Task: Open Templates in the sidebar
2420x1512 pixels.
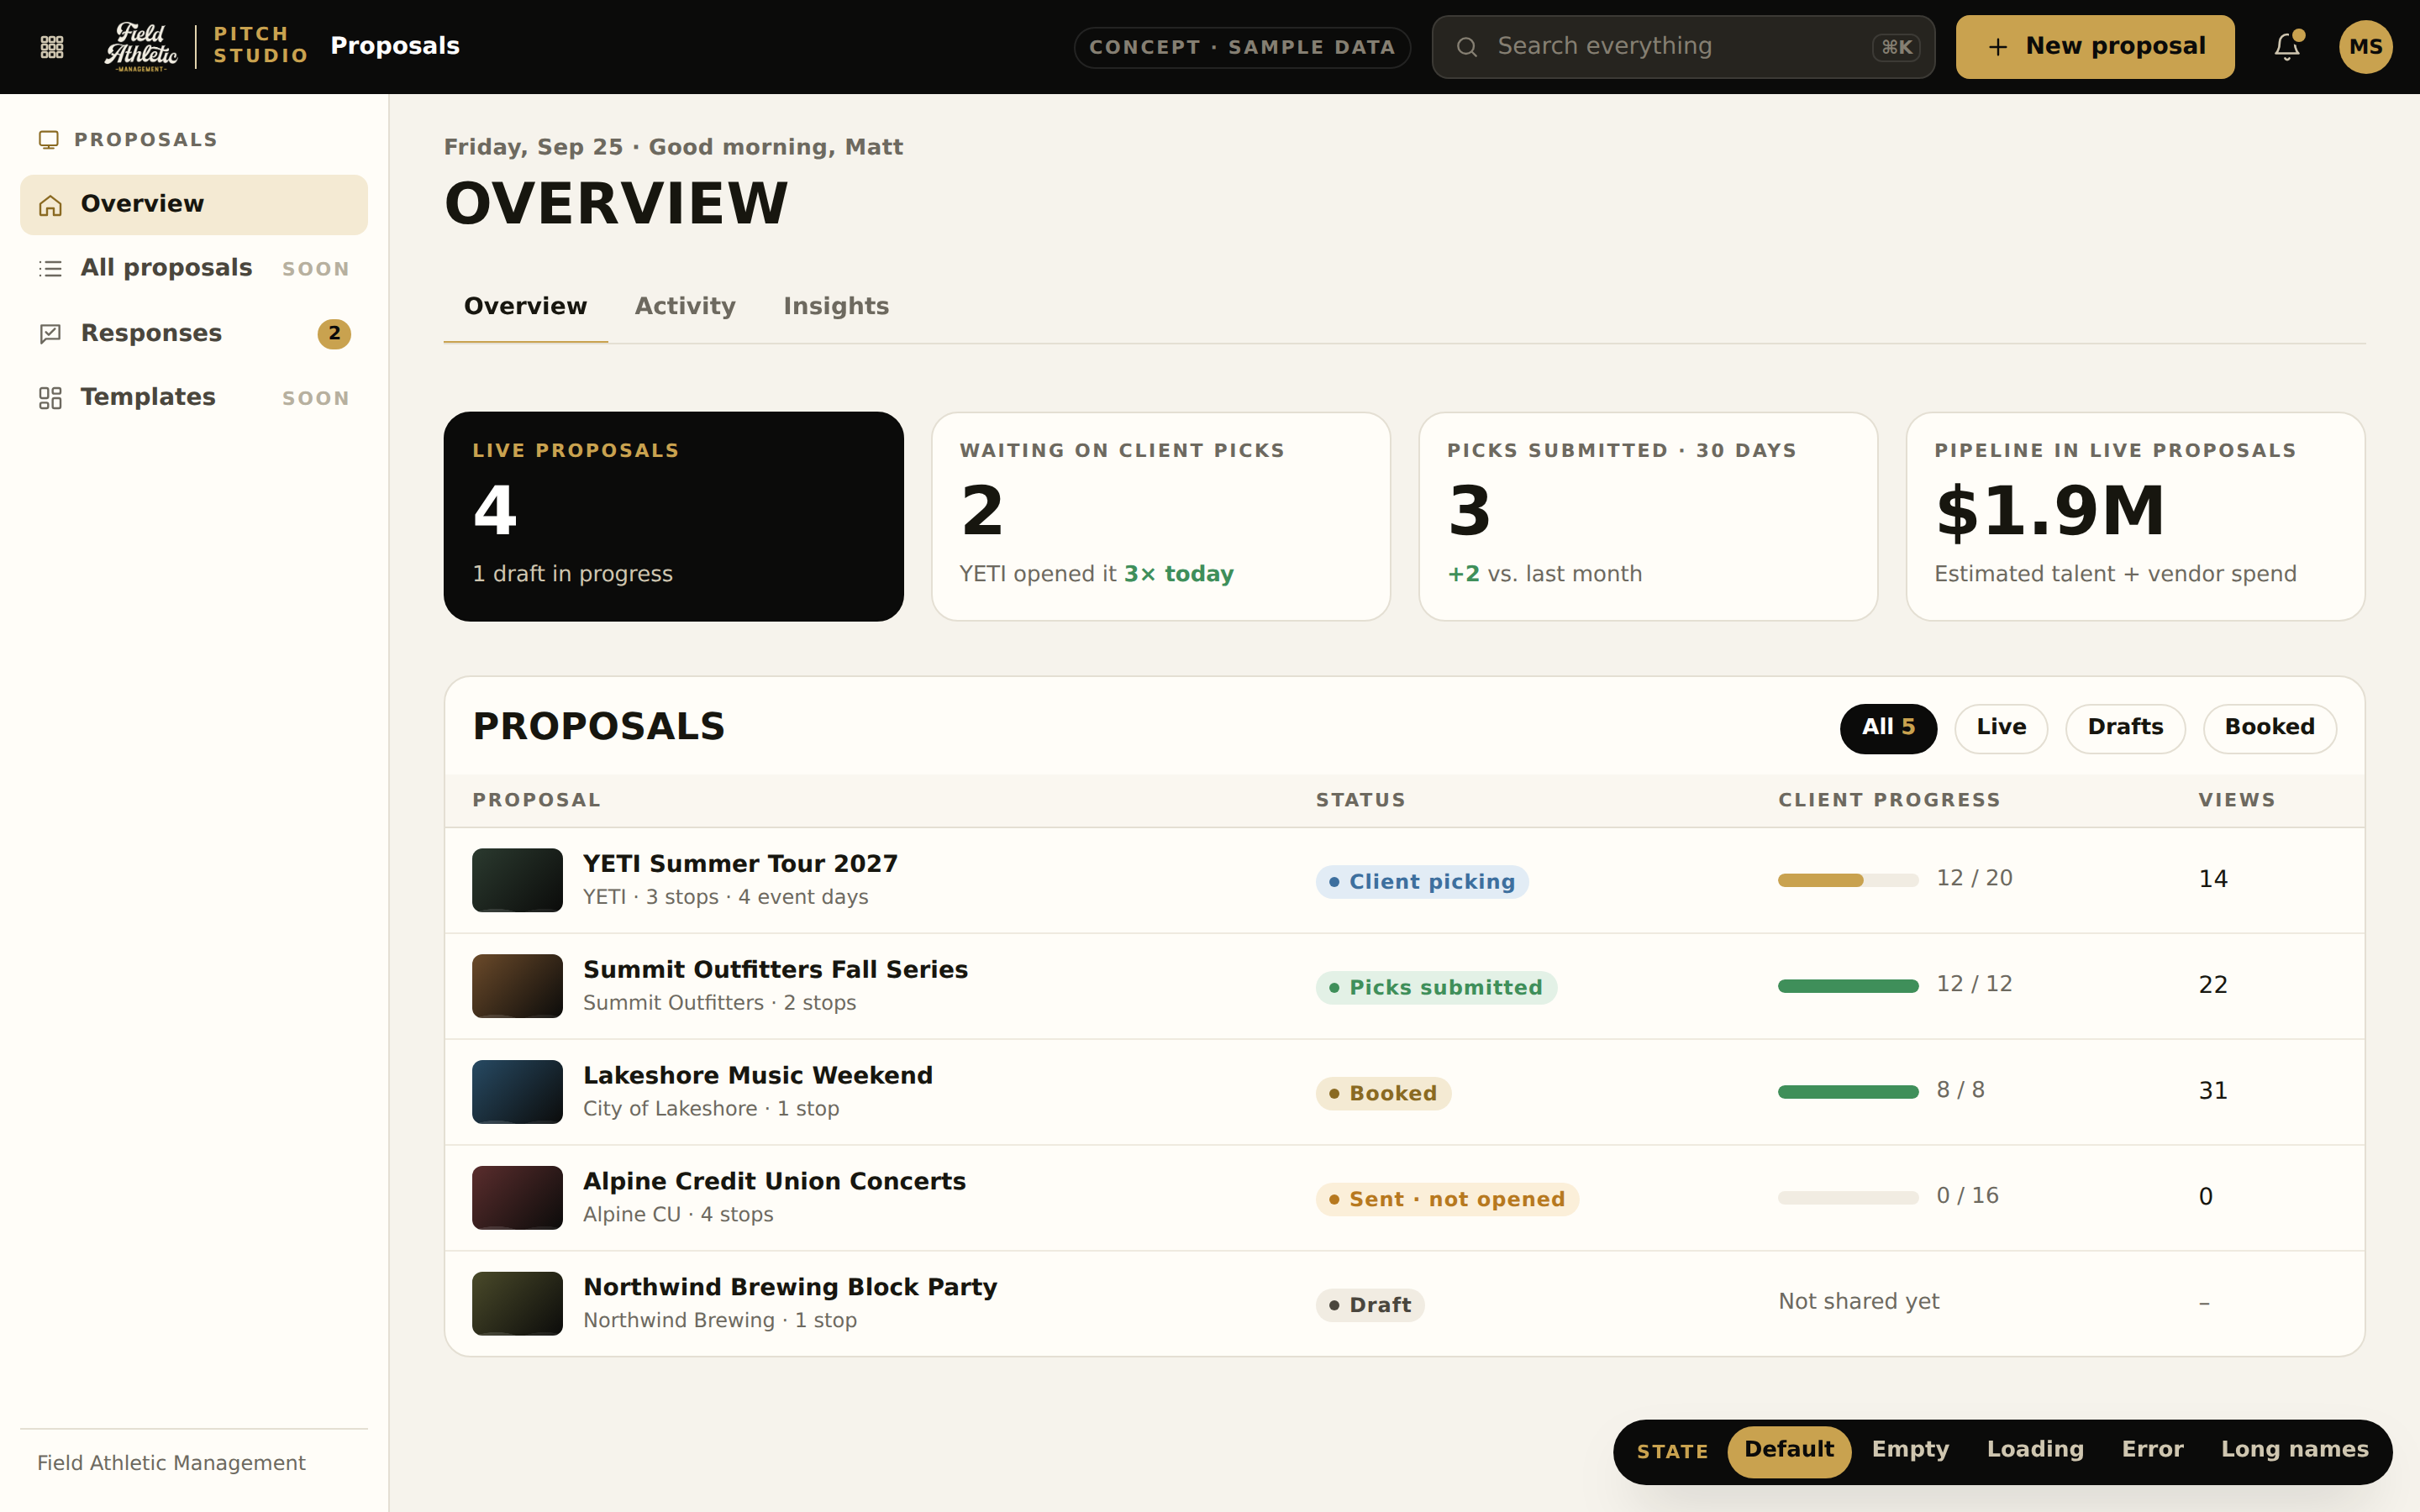Action: tap(194, 398)
